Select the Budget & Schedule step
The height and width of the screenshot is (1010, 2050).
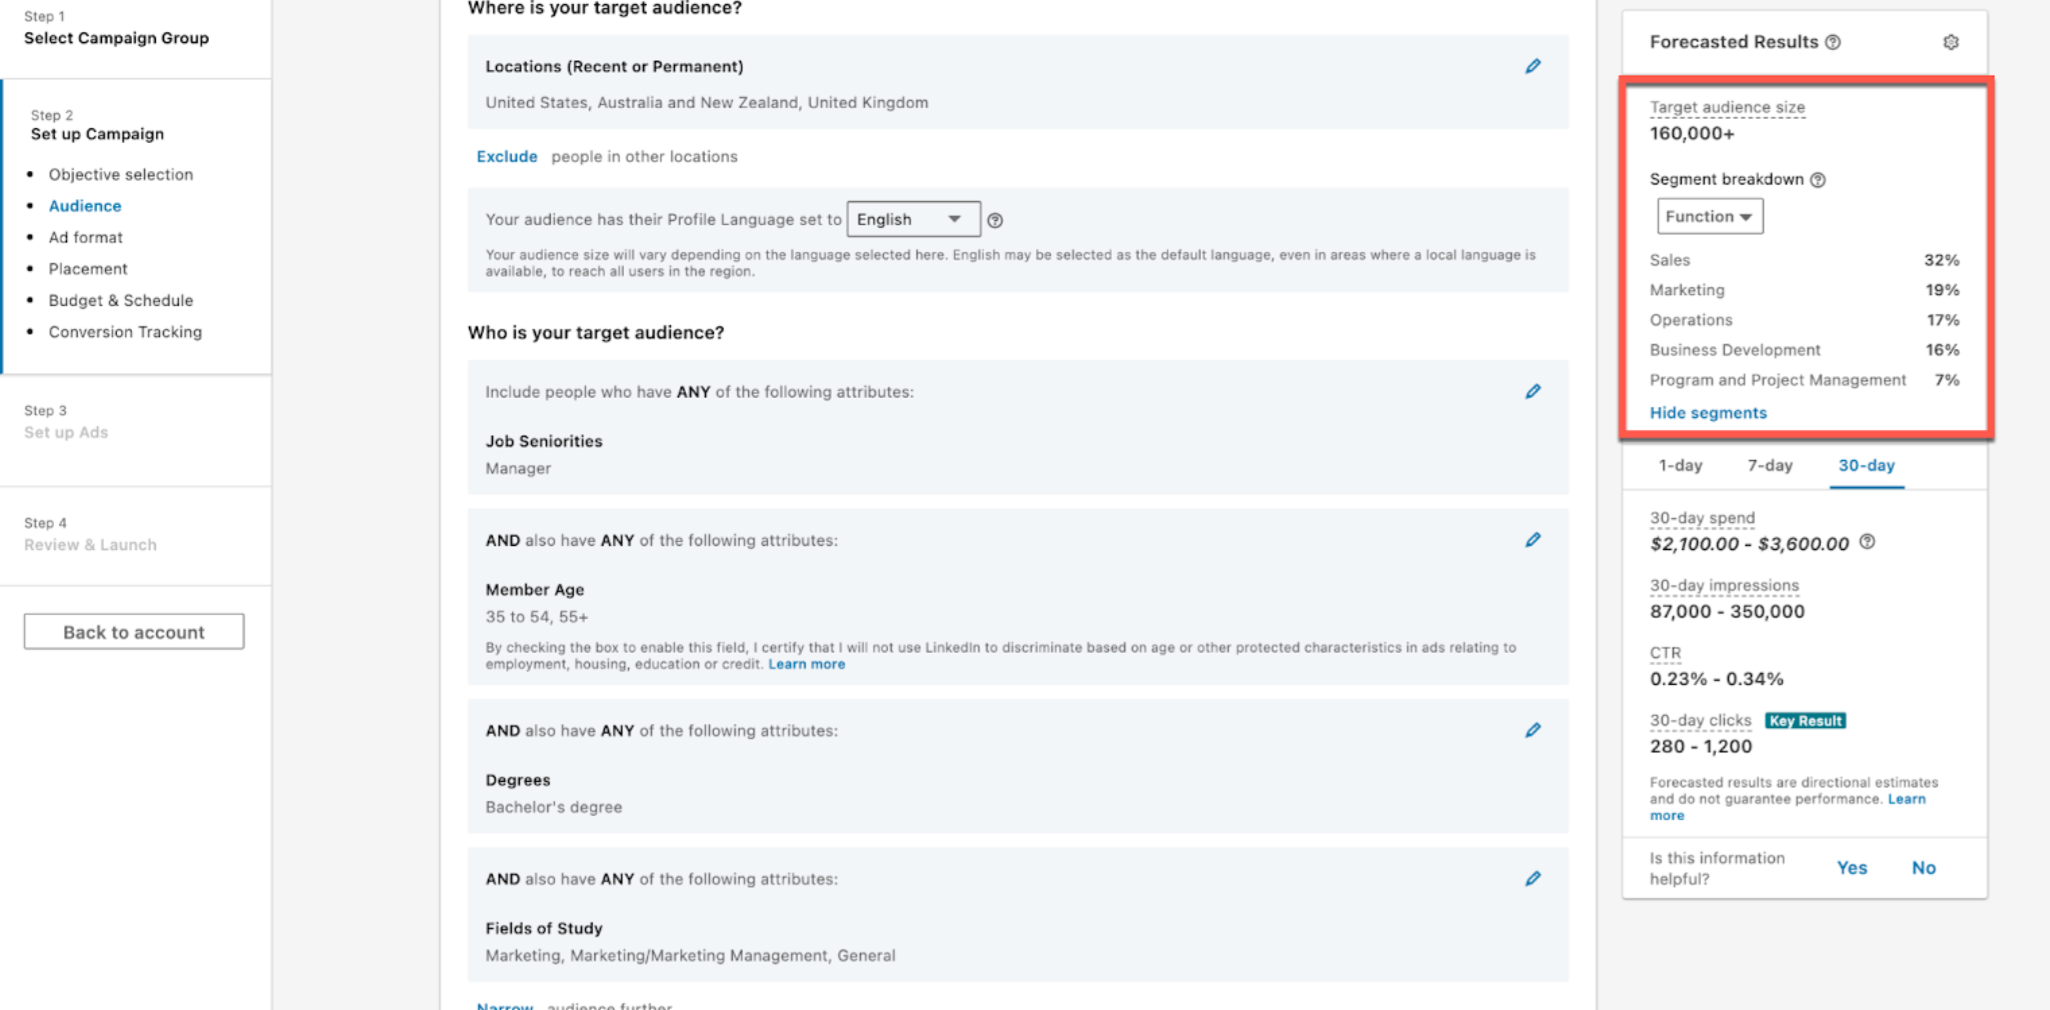click(120, 300)
